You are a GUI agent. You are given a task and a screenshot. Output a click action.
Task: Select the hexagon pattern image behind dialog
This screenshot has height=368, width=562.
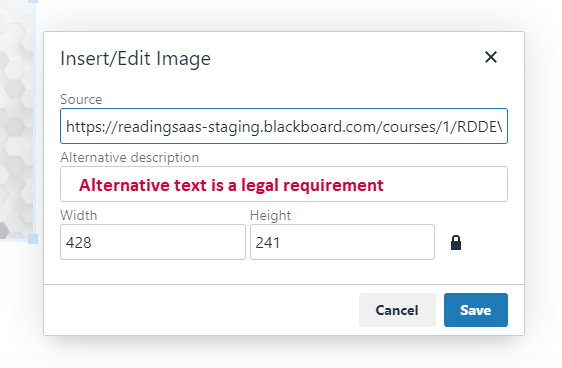16,118
